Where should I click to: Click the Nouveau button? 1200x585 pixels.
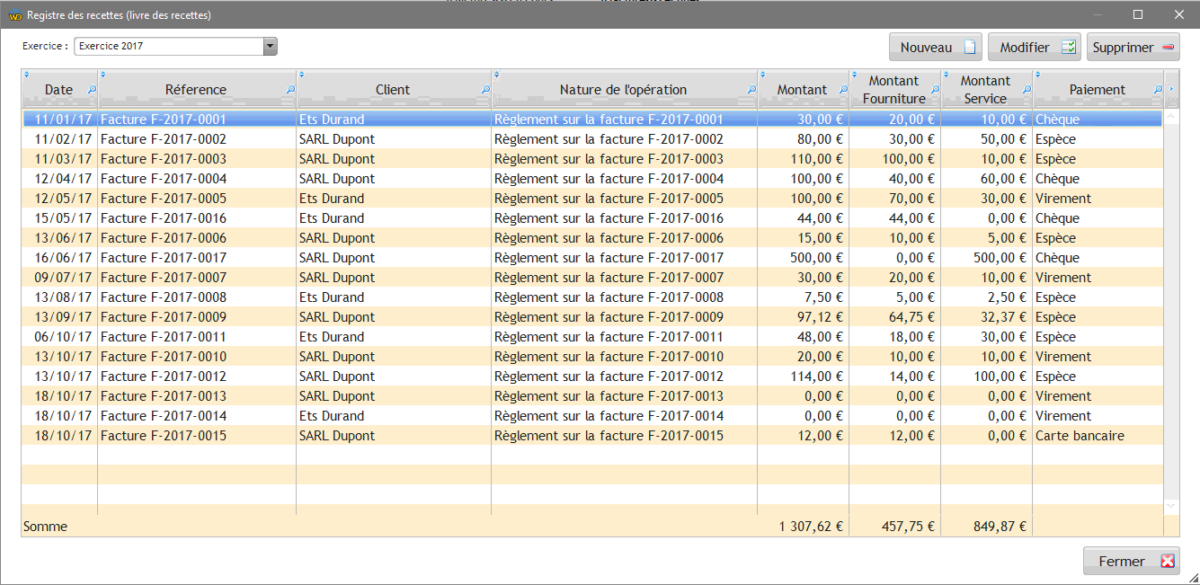[x=936, y=47]
